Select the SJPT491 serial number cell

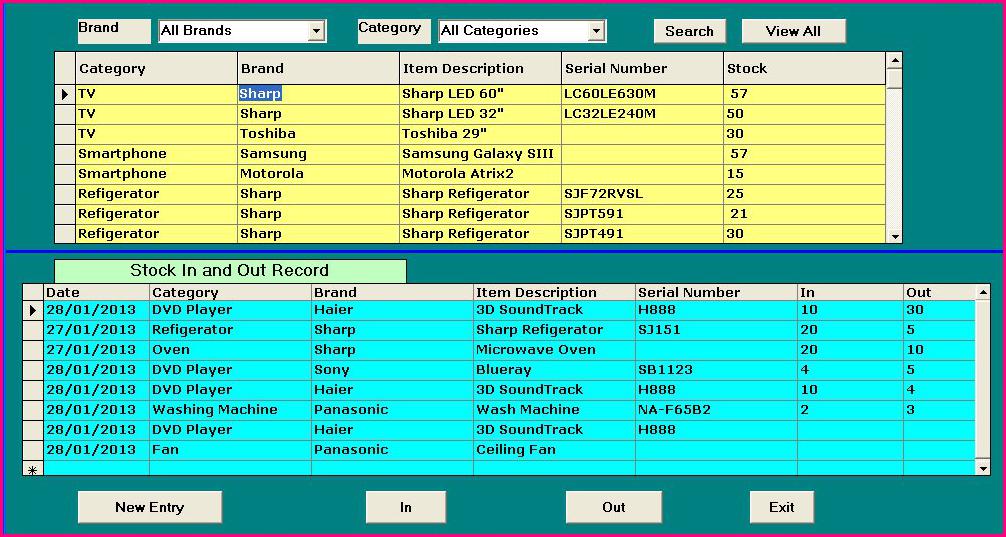coord(642,234)
